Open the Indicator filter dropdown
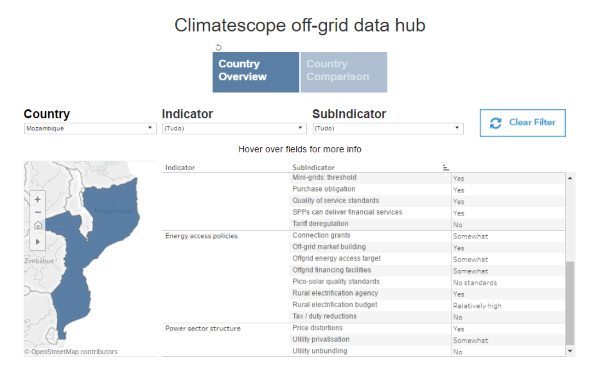This screenshot has height=380, width=600. 234,128
